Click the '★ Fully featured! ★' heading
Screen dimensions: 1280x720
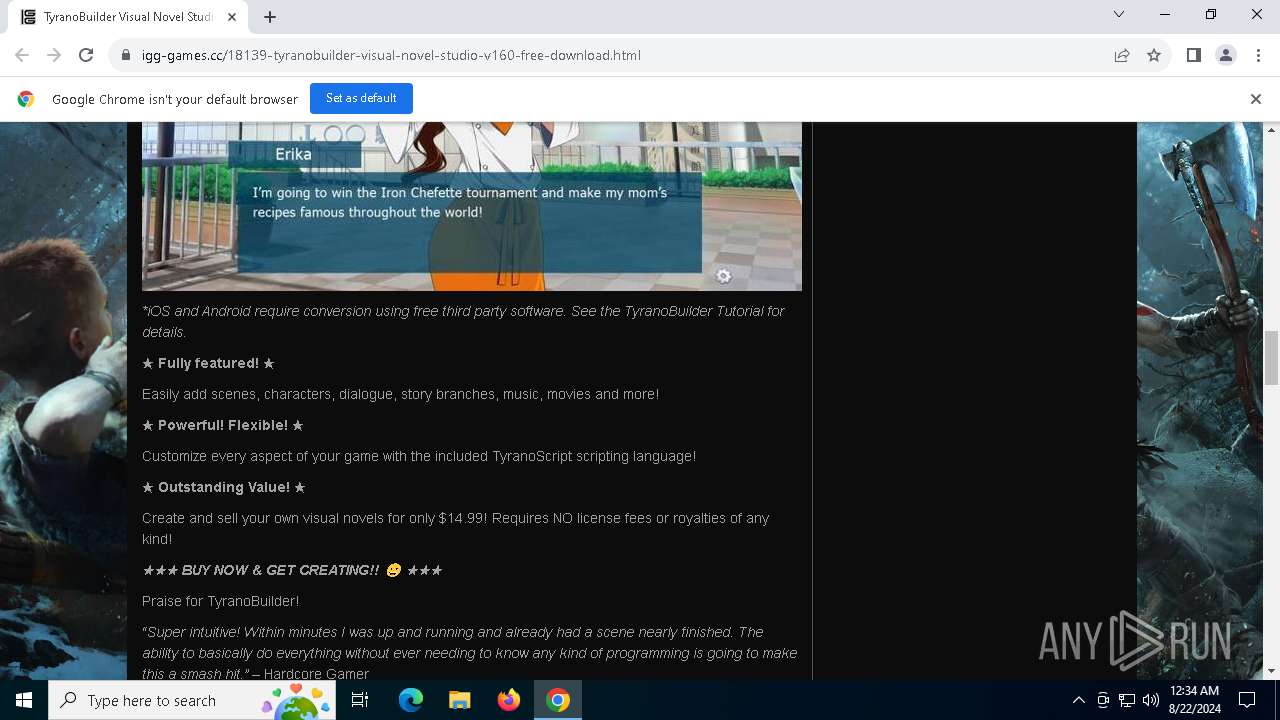pyautogui.click(x=208, y=363)
